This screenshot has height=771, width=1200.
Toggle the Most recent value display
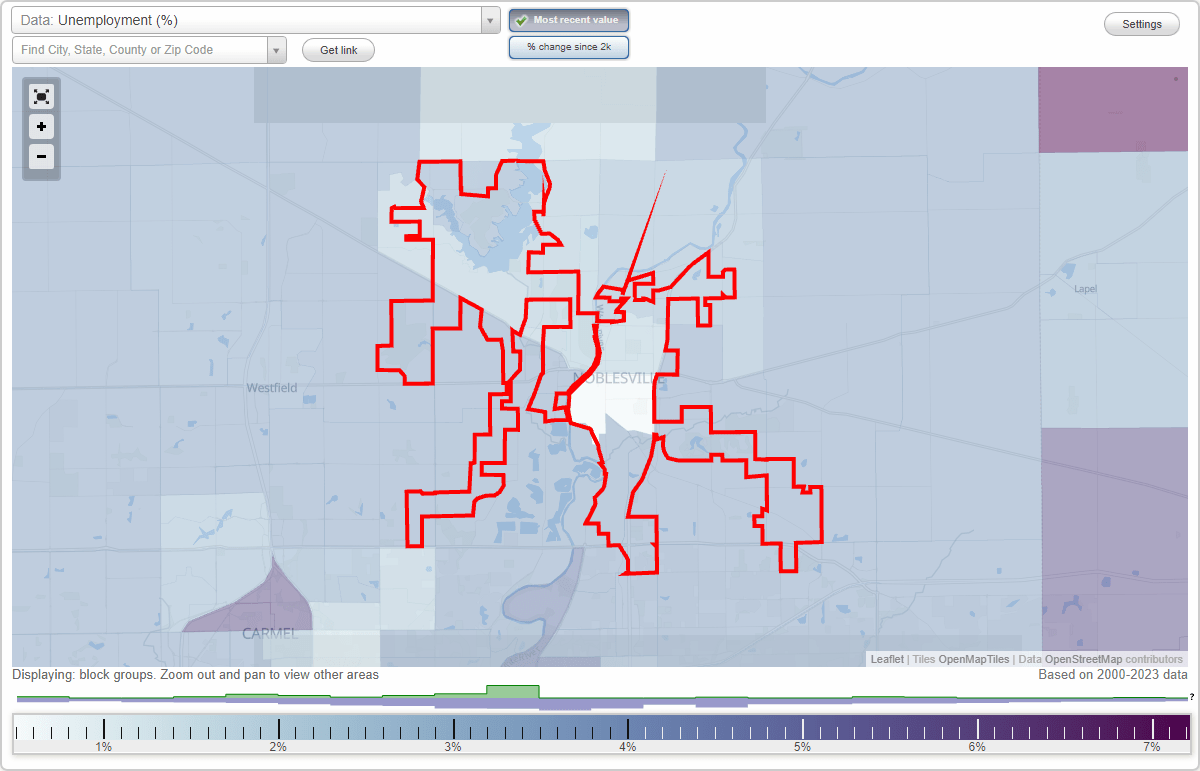tap(569, 20)
